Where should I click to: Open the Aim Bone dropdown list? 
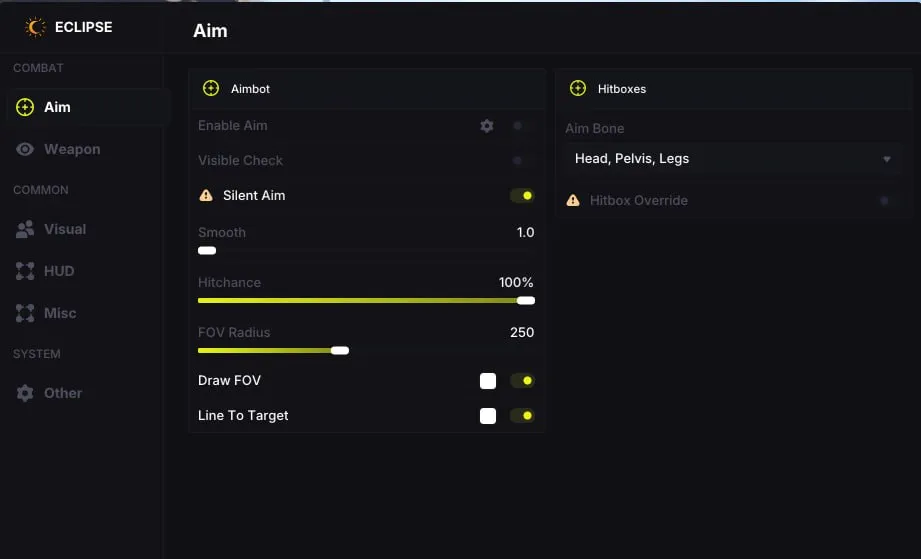point(732,159)
